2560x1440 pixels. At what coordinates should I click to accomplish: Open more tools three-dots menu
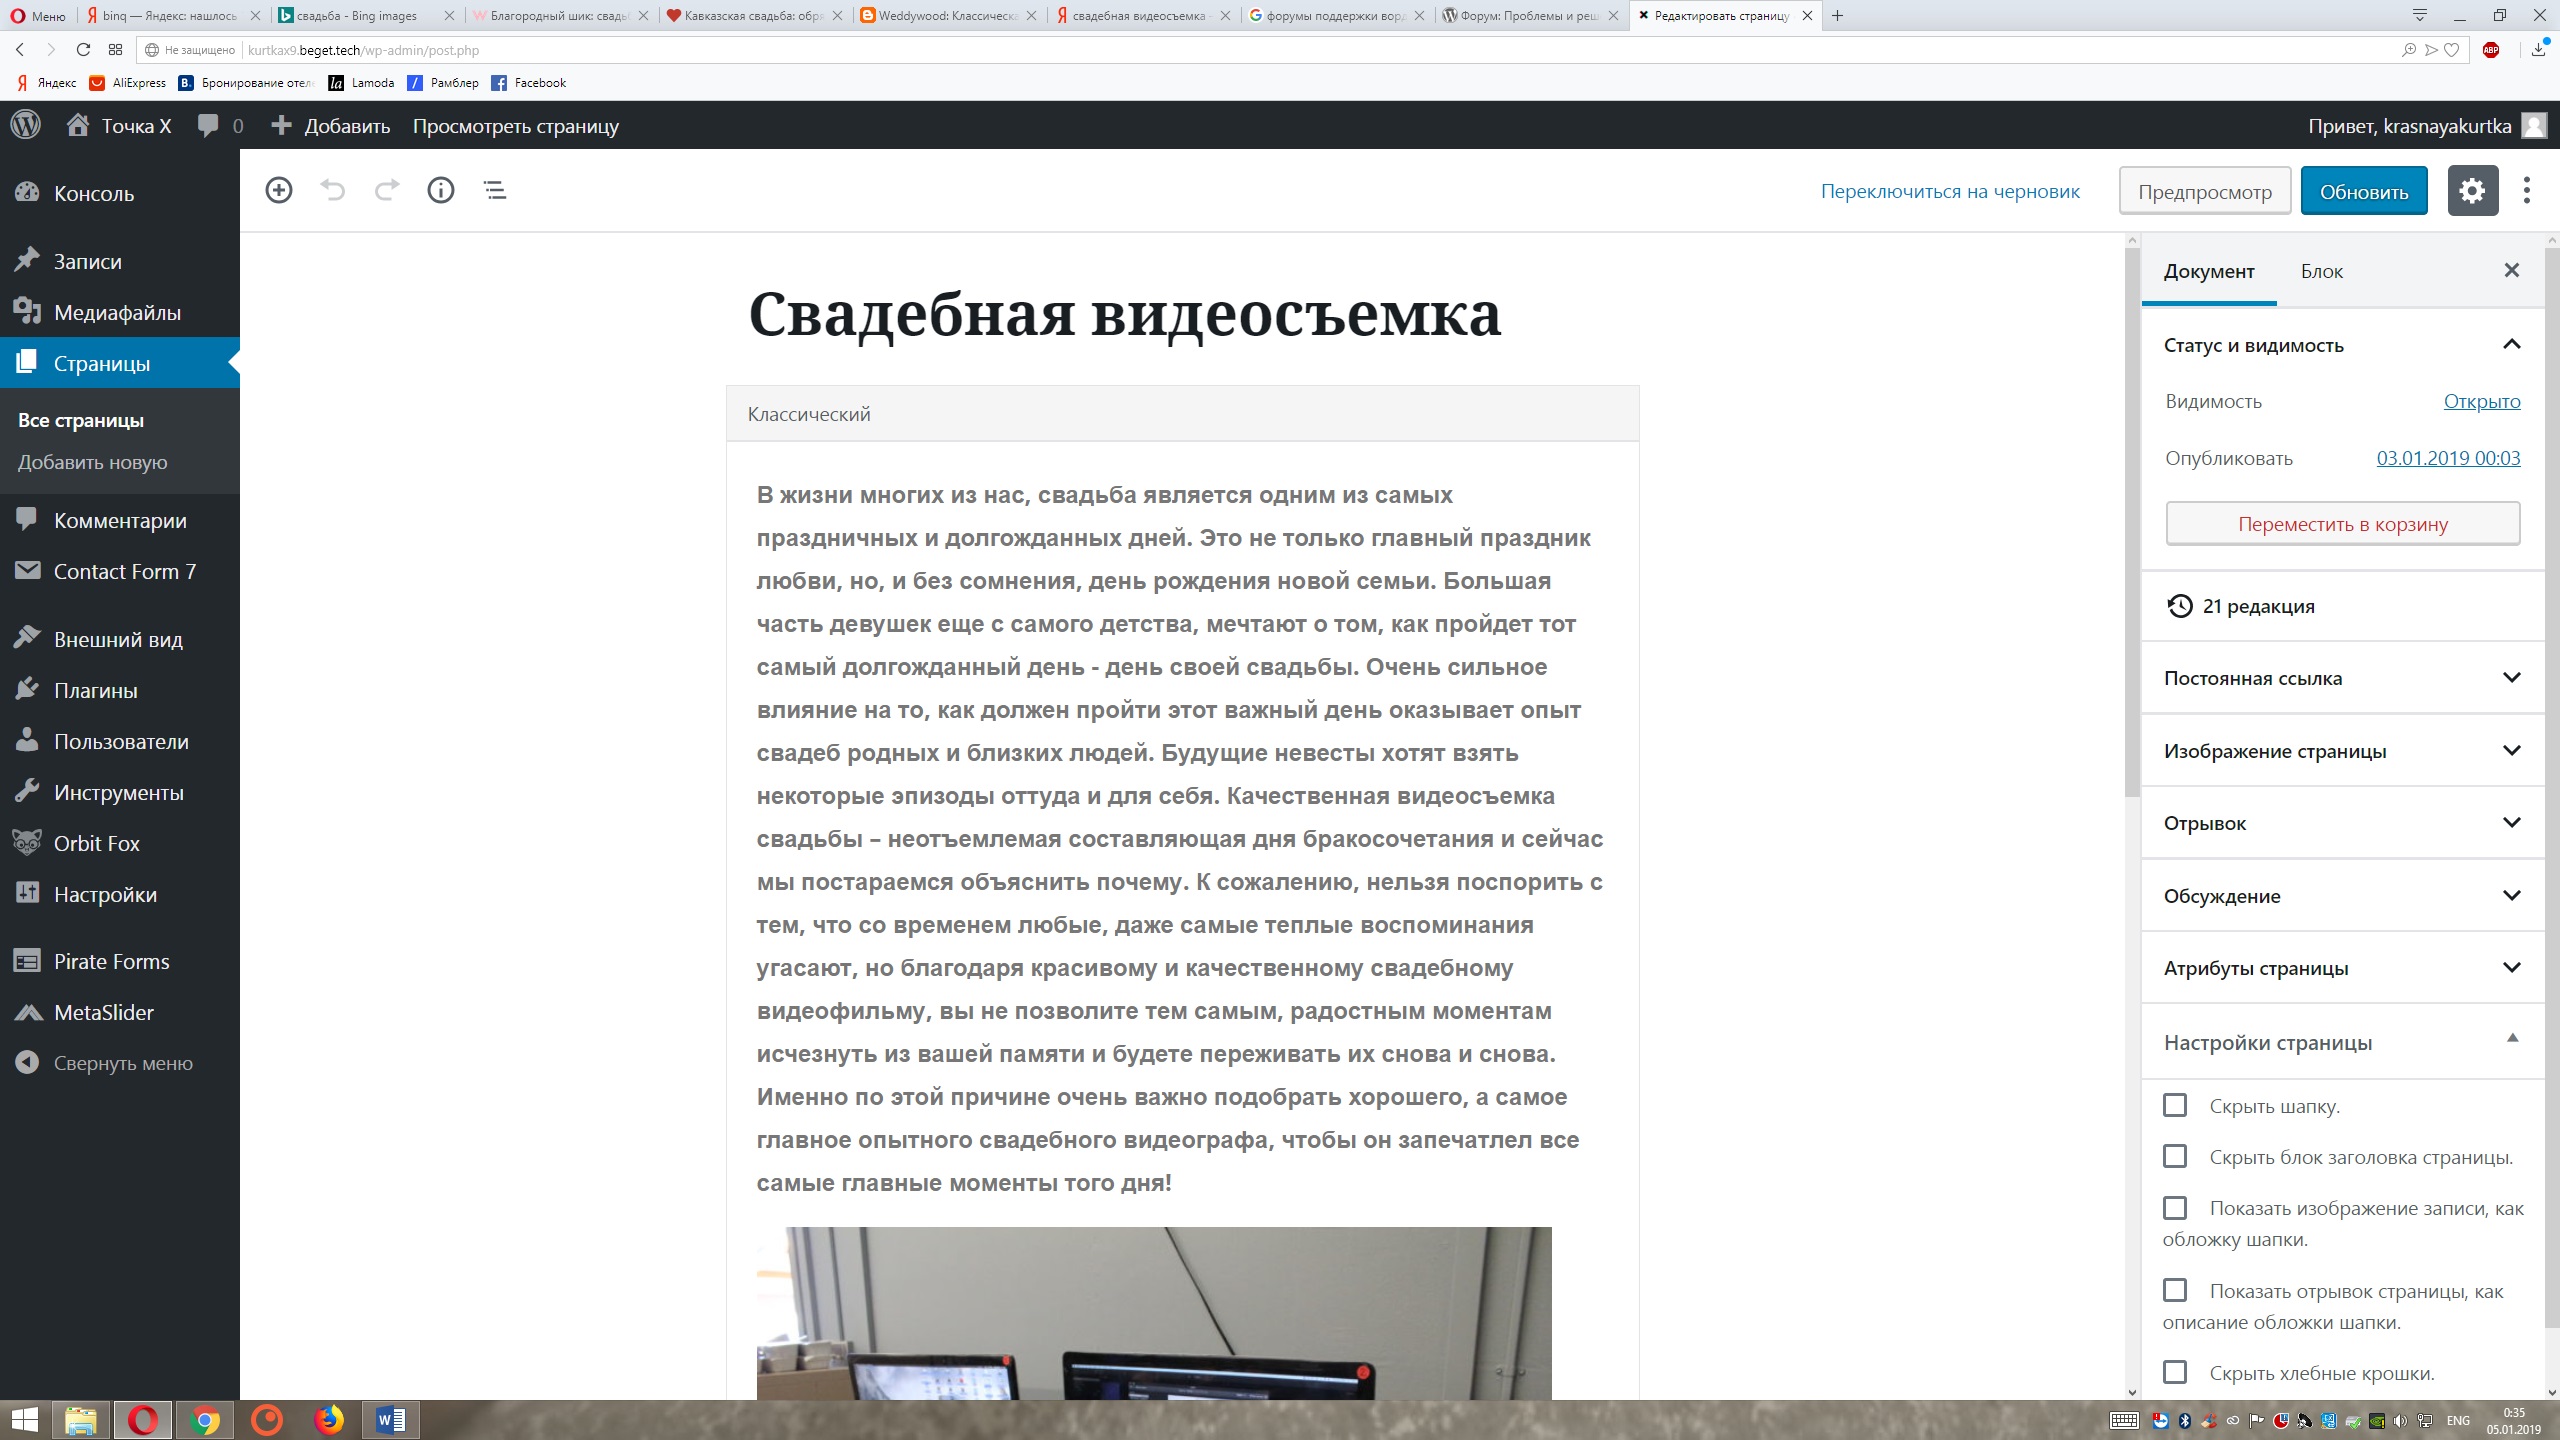tap(2527, 191)
